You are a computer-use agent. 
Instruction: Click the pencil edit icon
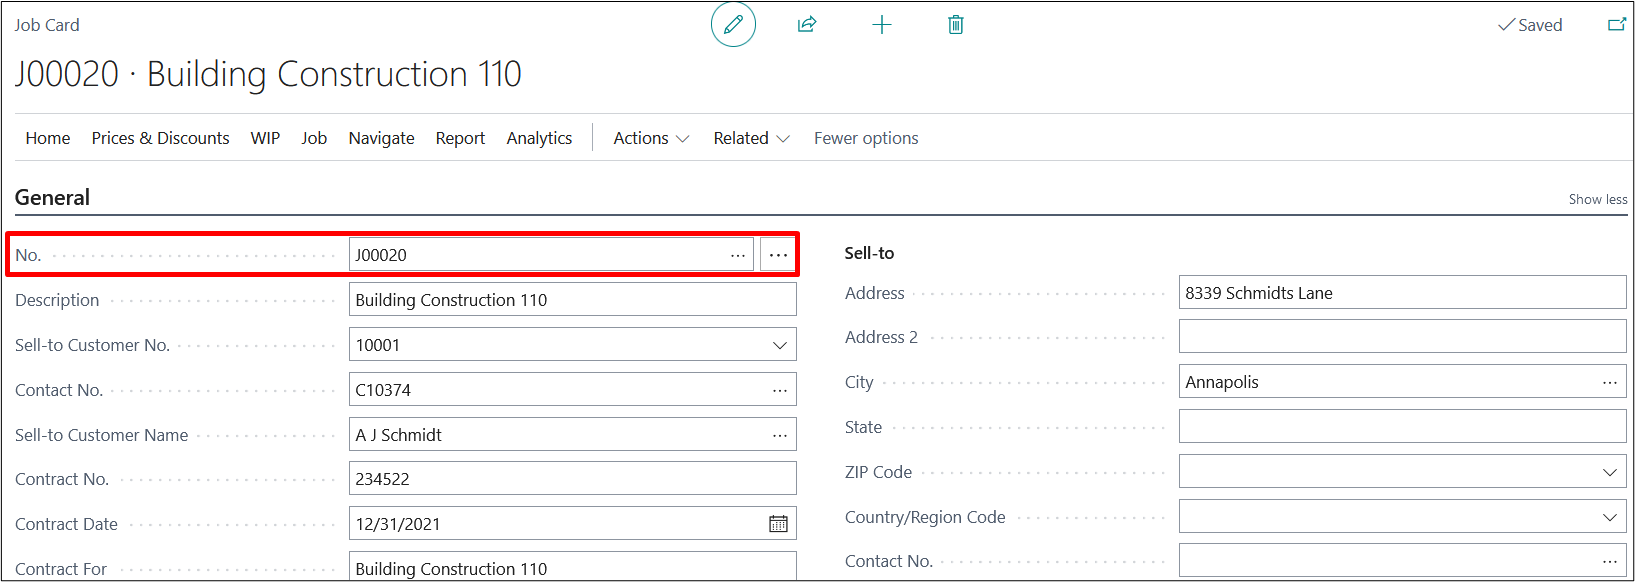[x=733, y=25]
